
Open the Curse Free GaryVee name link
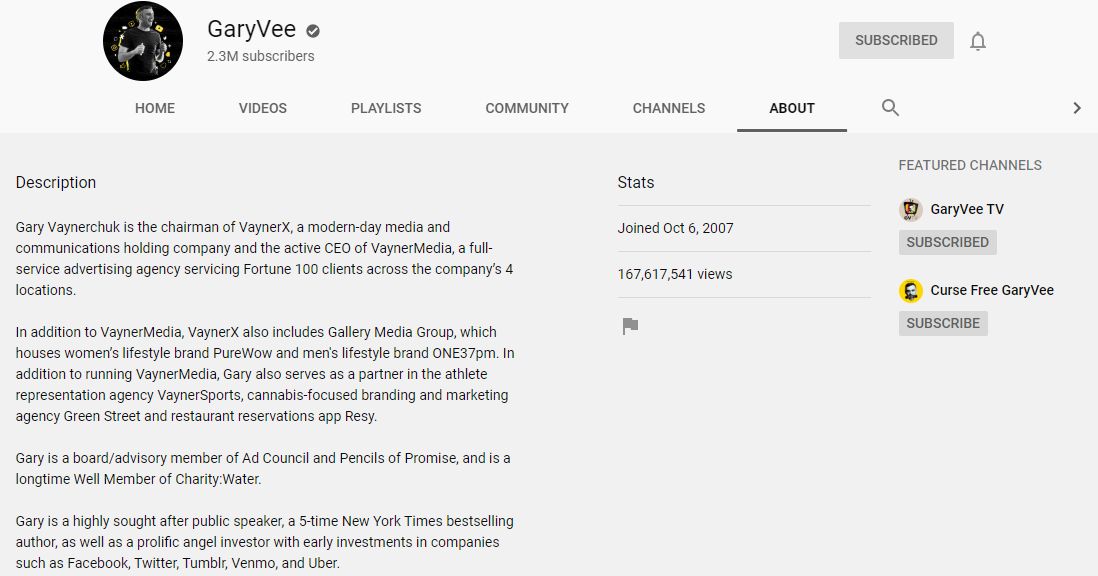tap(992, 290)
